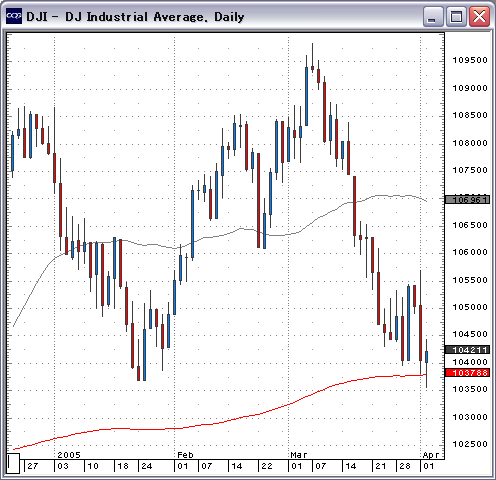Viewport: 496px width, 480px height.
Task: Click the 105500 price axis value
Action: click(470, 280)
